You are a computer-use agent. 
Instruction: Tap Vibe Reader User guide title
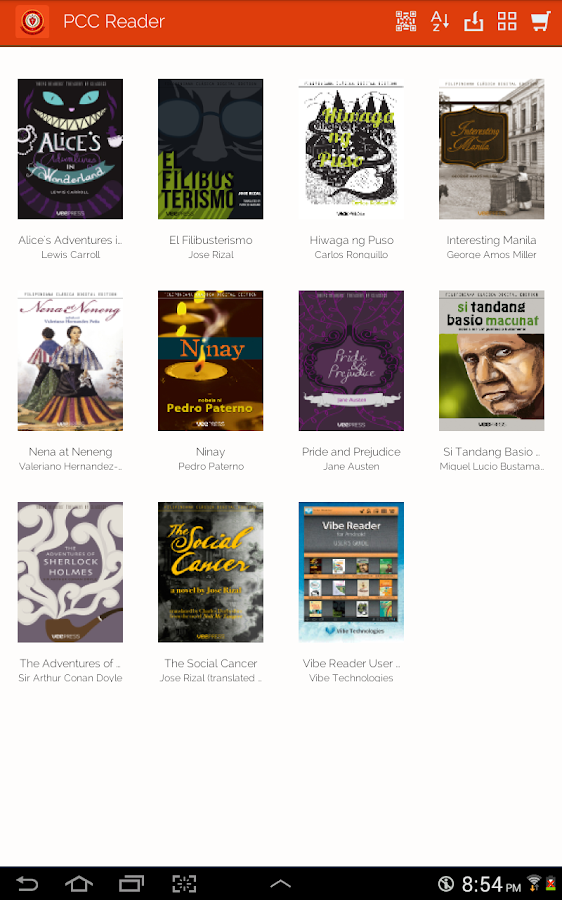pos(351,663)
